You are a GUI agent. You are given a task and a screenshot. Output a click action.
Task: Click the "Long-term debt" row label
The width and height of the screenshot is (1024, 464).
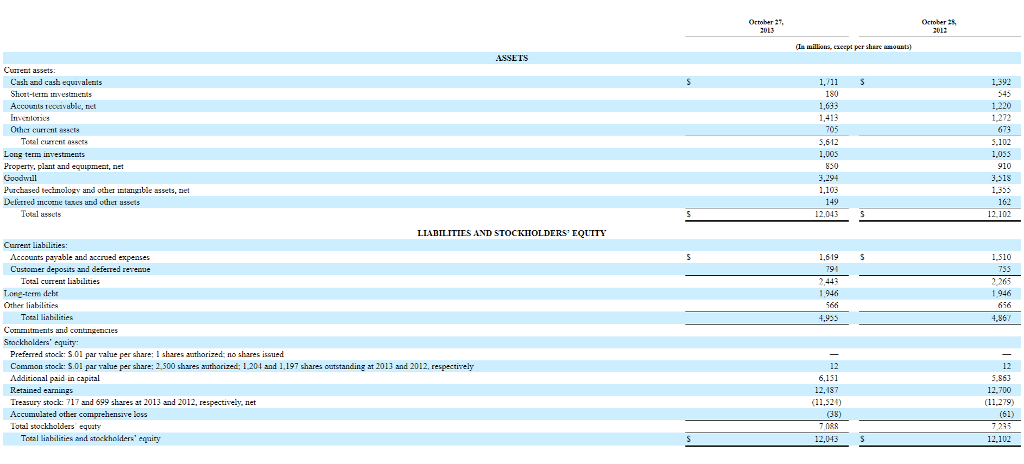point(31,293)
